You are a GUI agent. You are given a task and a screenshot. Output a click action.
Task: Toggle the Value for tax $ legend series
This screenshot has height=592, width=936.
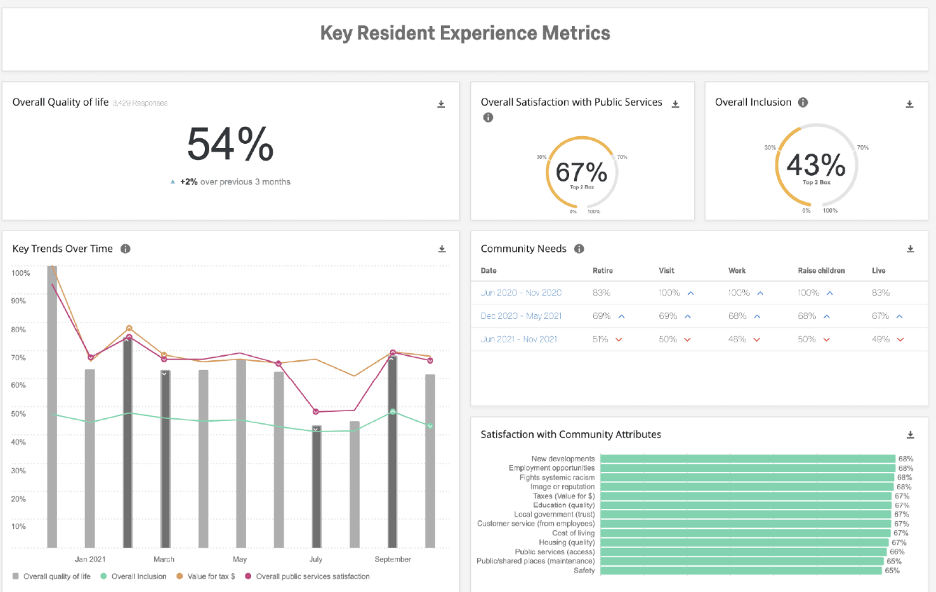click(x=209, y=576)
